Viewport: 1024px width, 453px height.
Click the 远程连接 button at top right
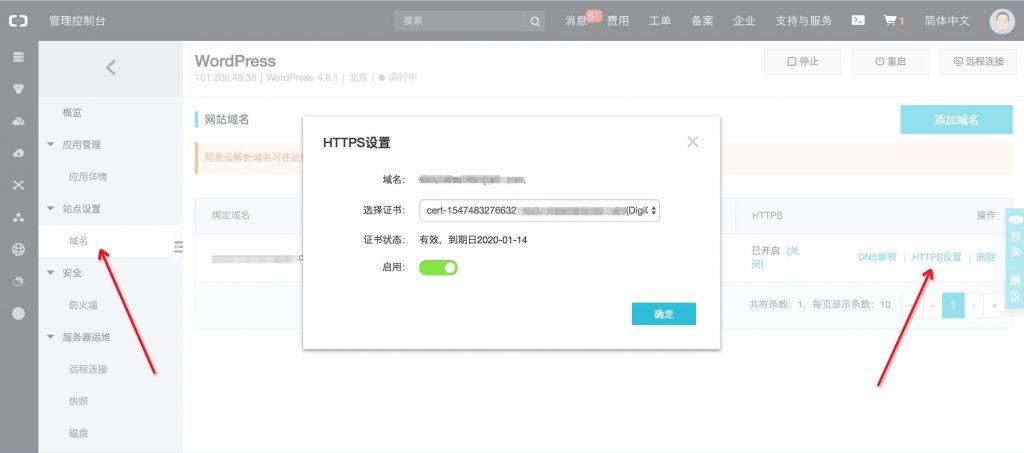tap(978, 61)
